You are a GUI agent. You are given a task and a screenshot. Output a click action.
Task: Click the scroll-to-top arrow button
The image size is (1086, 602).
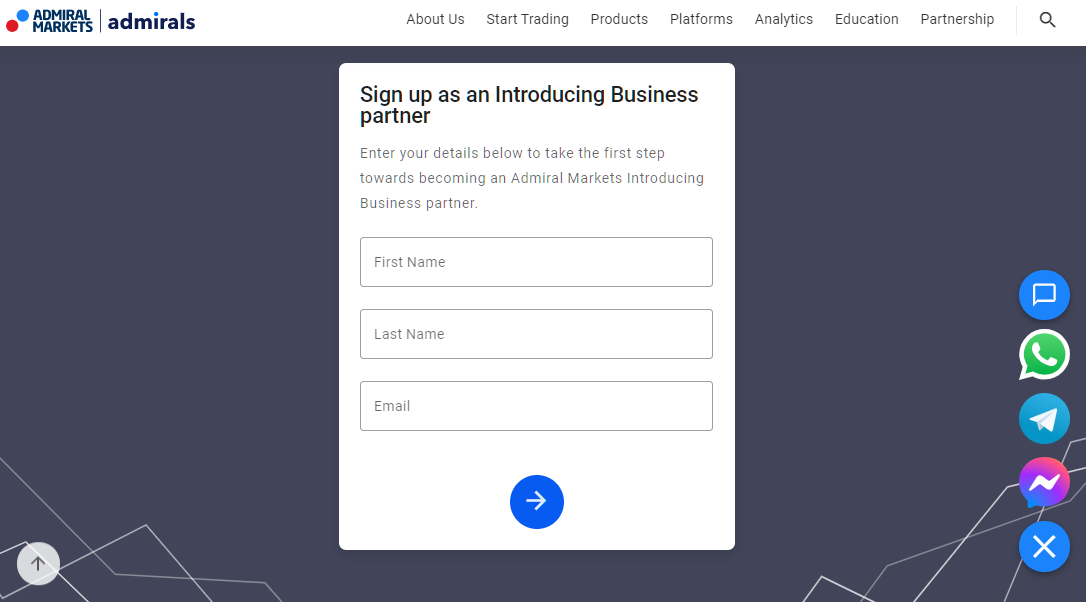pos(38,563)
